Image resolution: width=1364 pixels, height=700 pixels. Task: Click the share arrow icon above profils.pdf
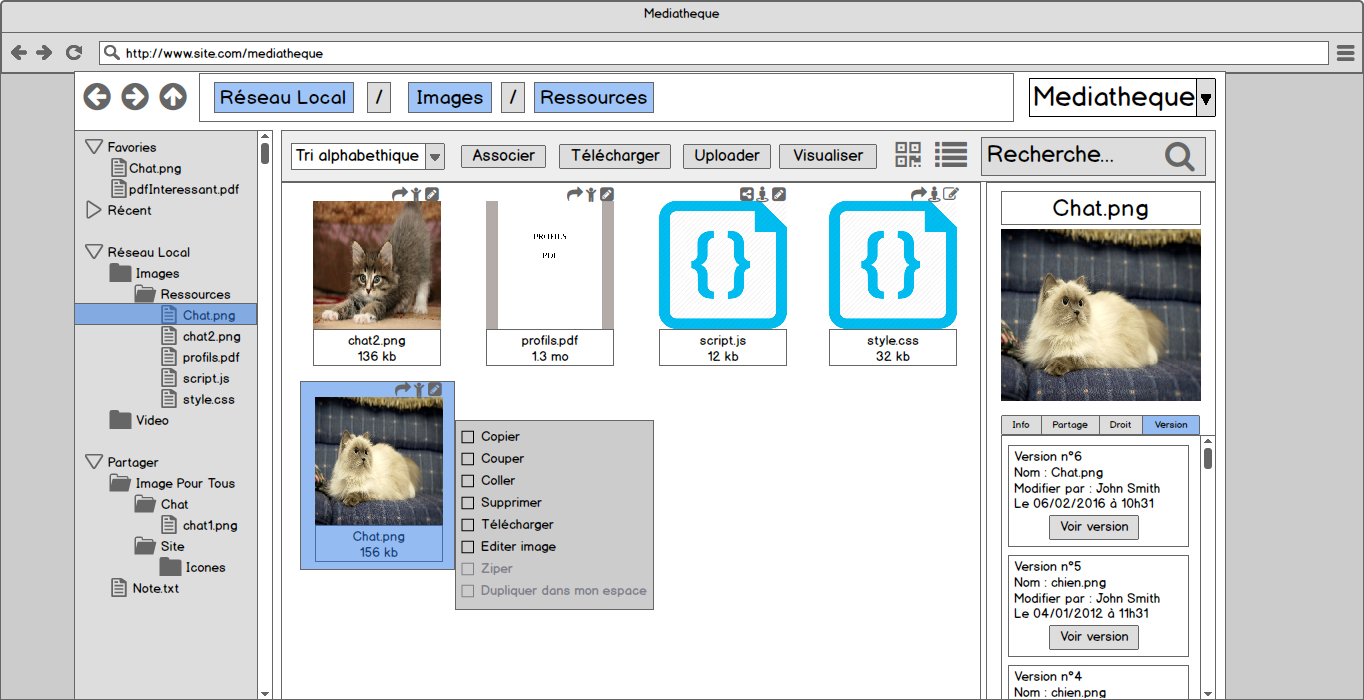click(574, 194)
